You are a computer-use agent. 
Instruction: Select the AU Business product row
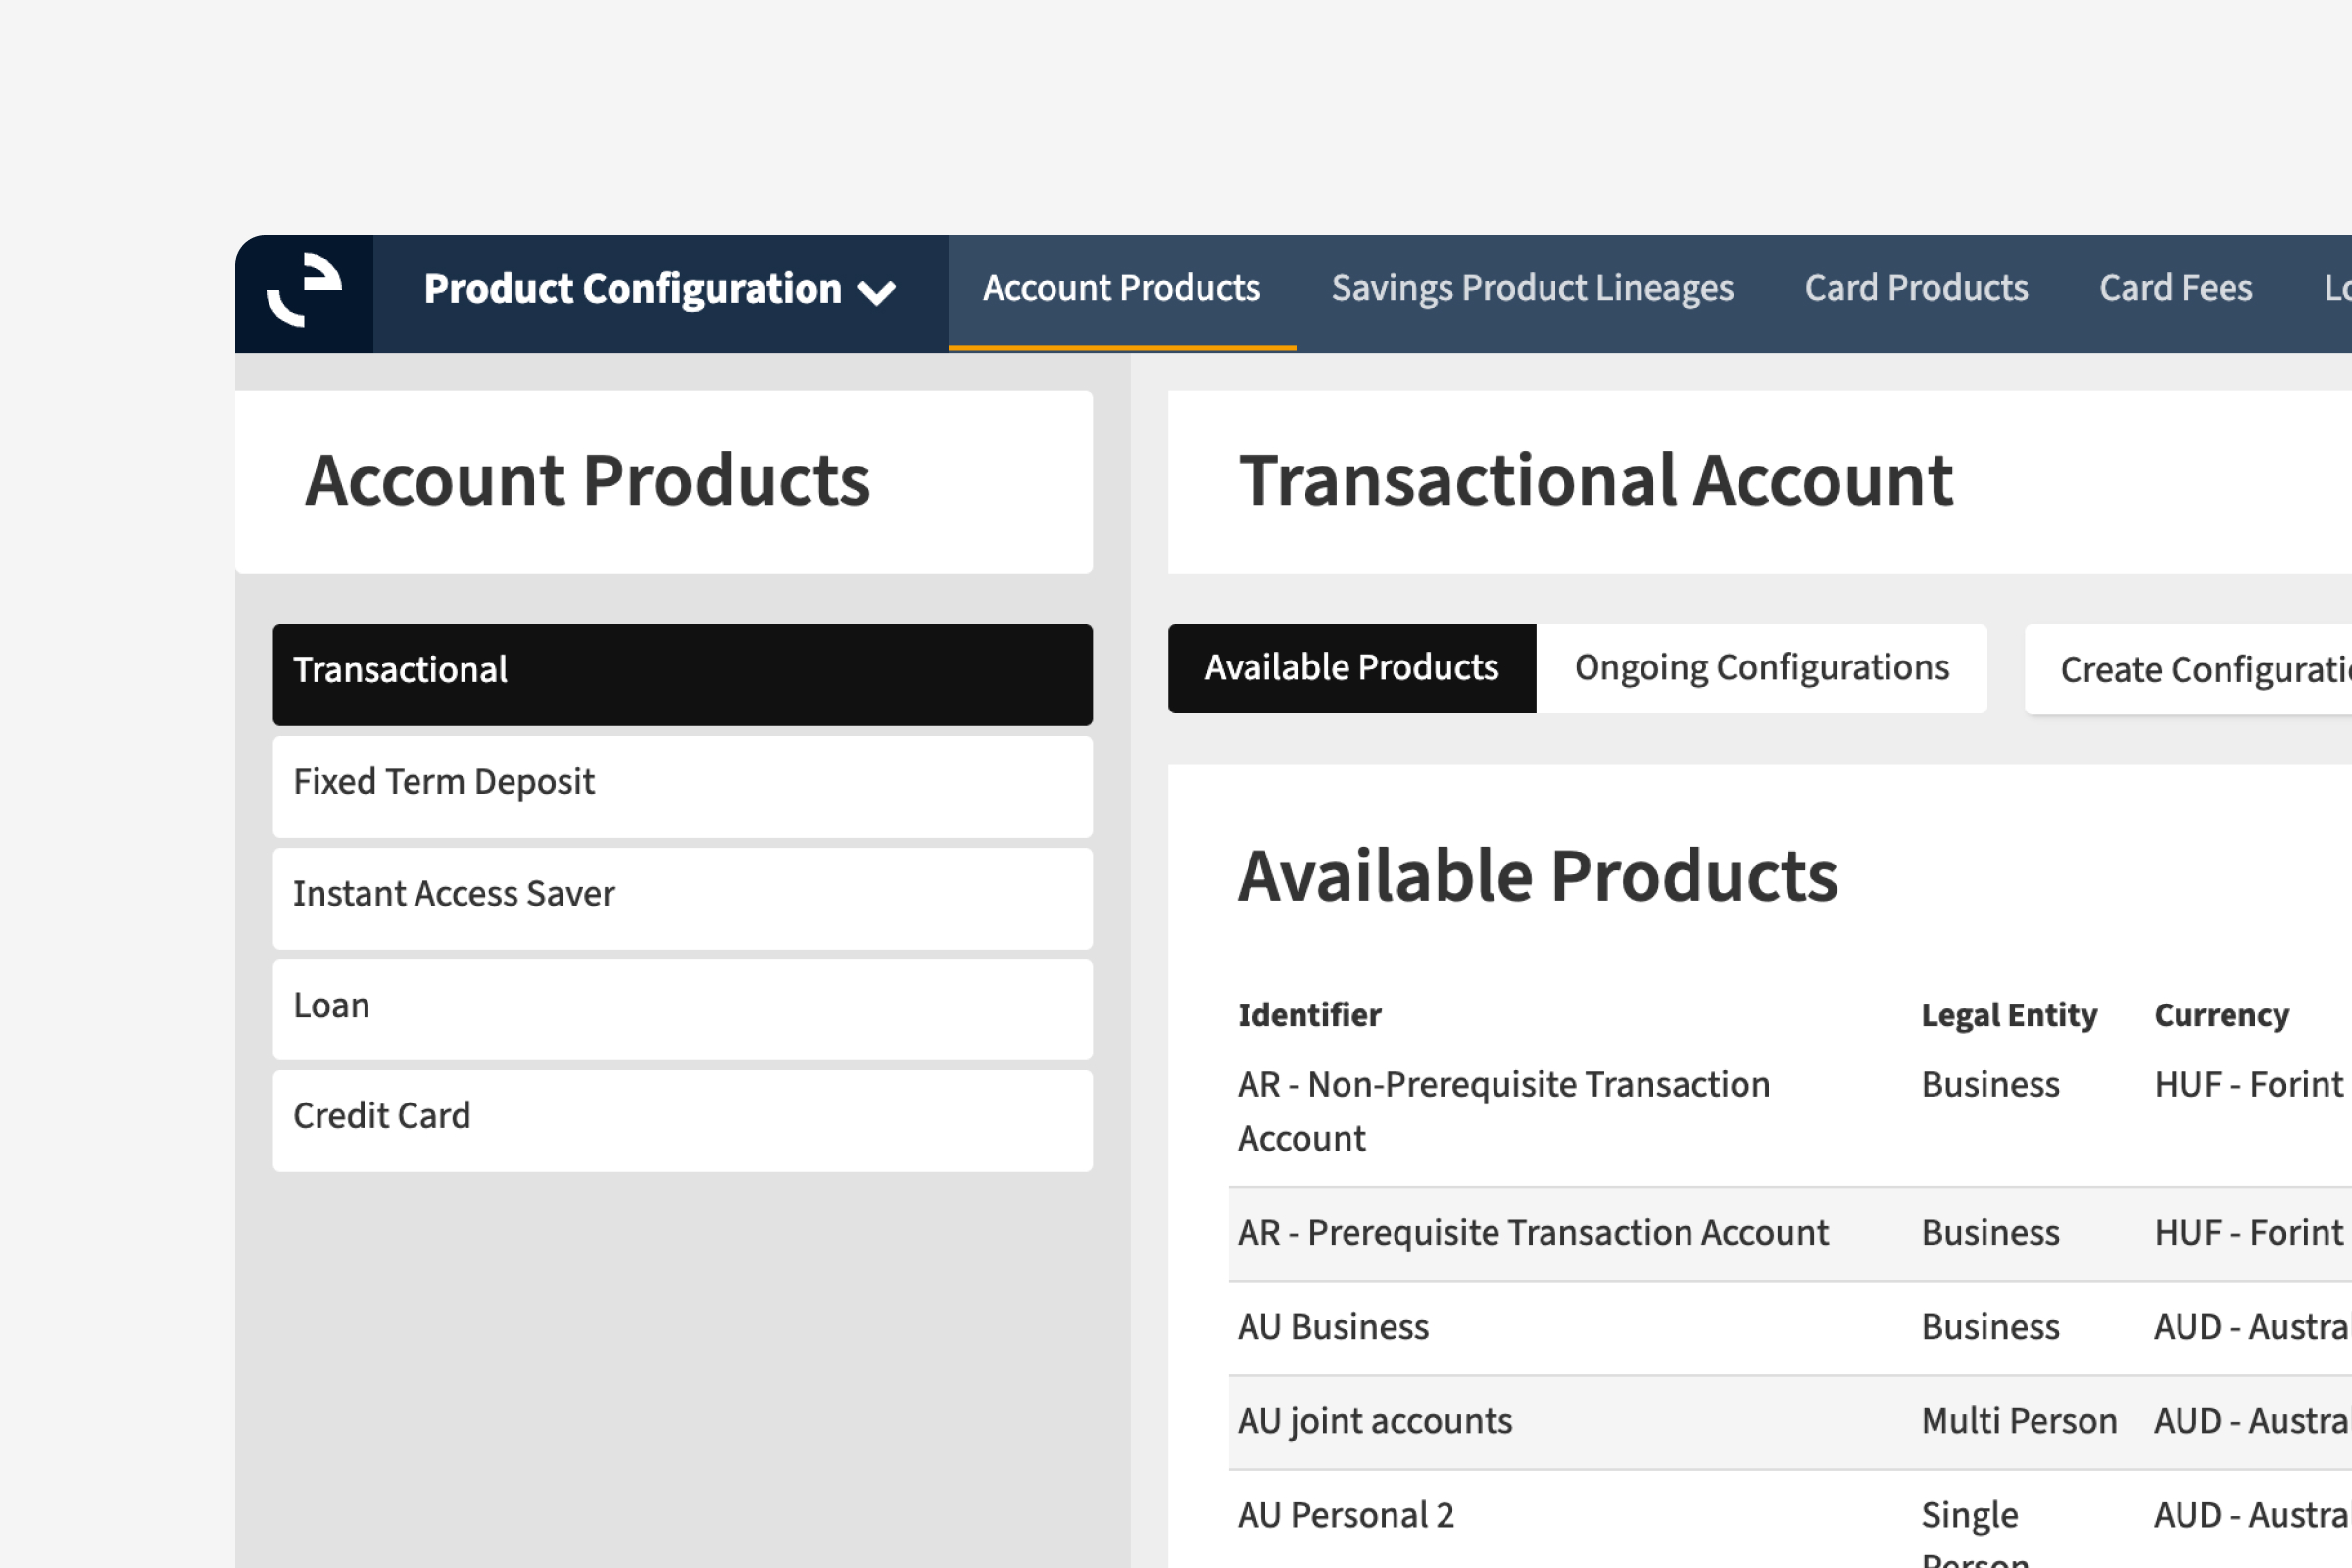(x=1333, y=1327)
